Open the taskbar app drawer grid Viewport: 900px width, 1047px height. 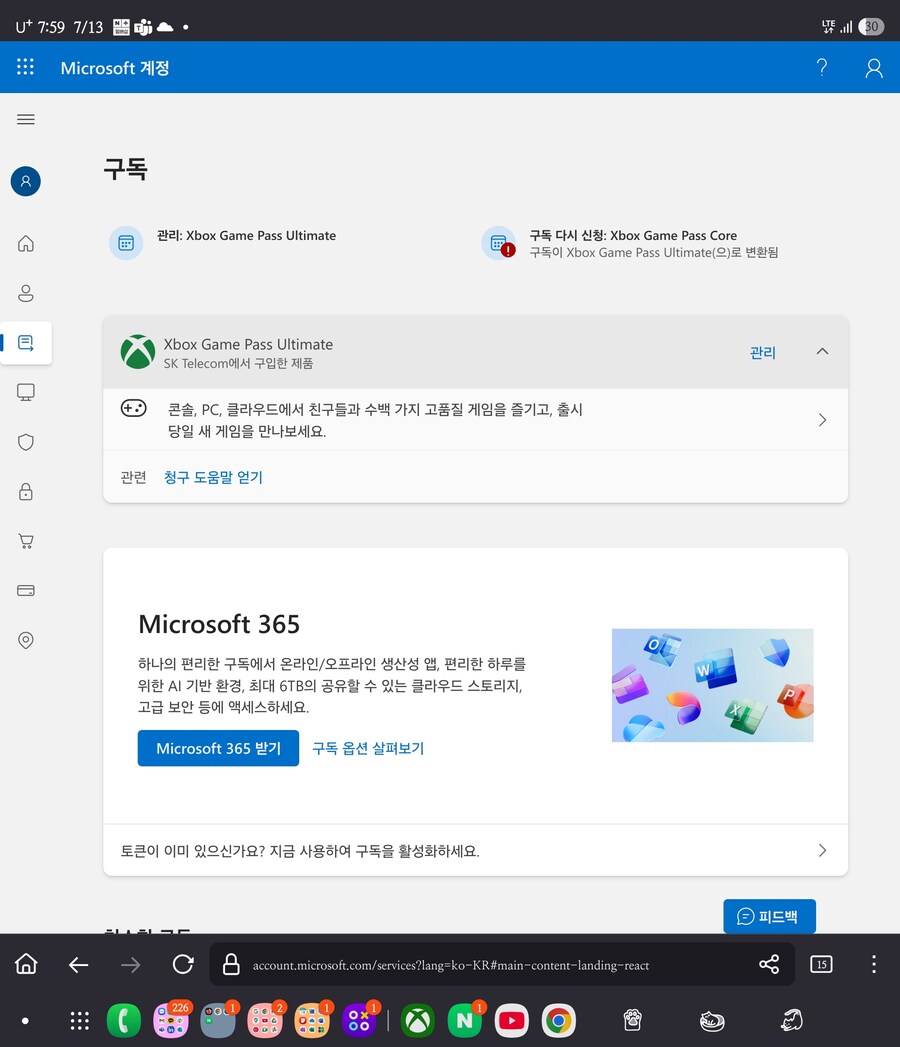pos(79,1020)
